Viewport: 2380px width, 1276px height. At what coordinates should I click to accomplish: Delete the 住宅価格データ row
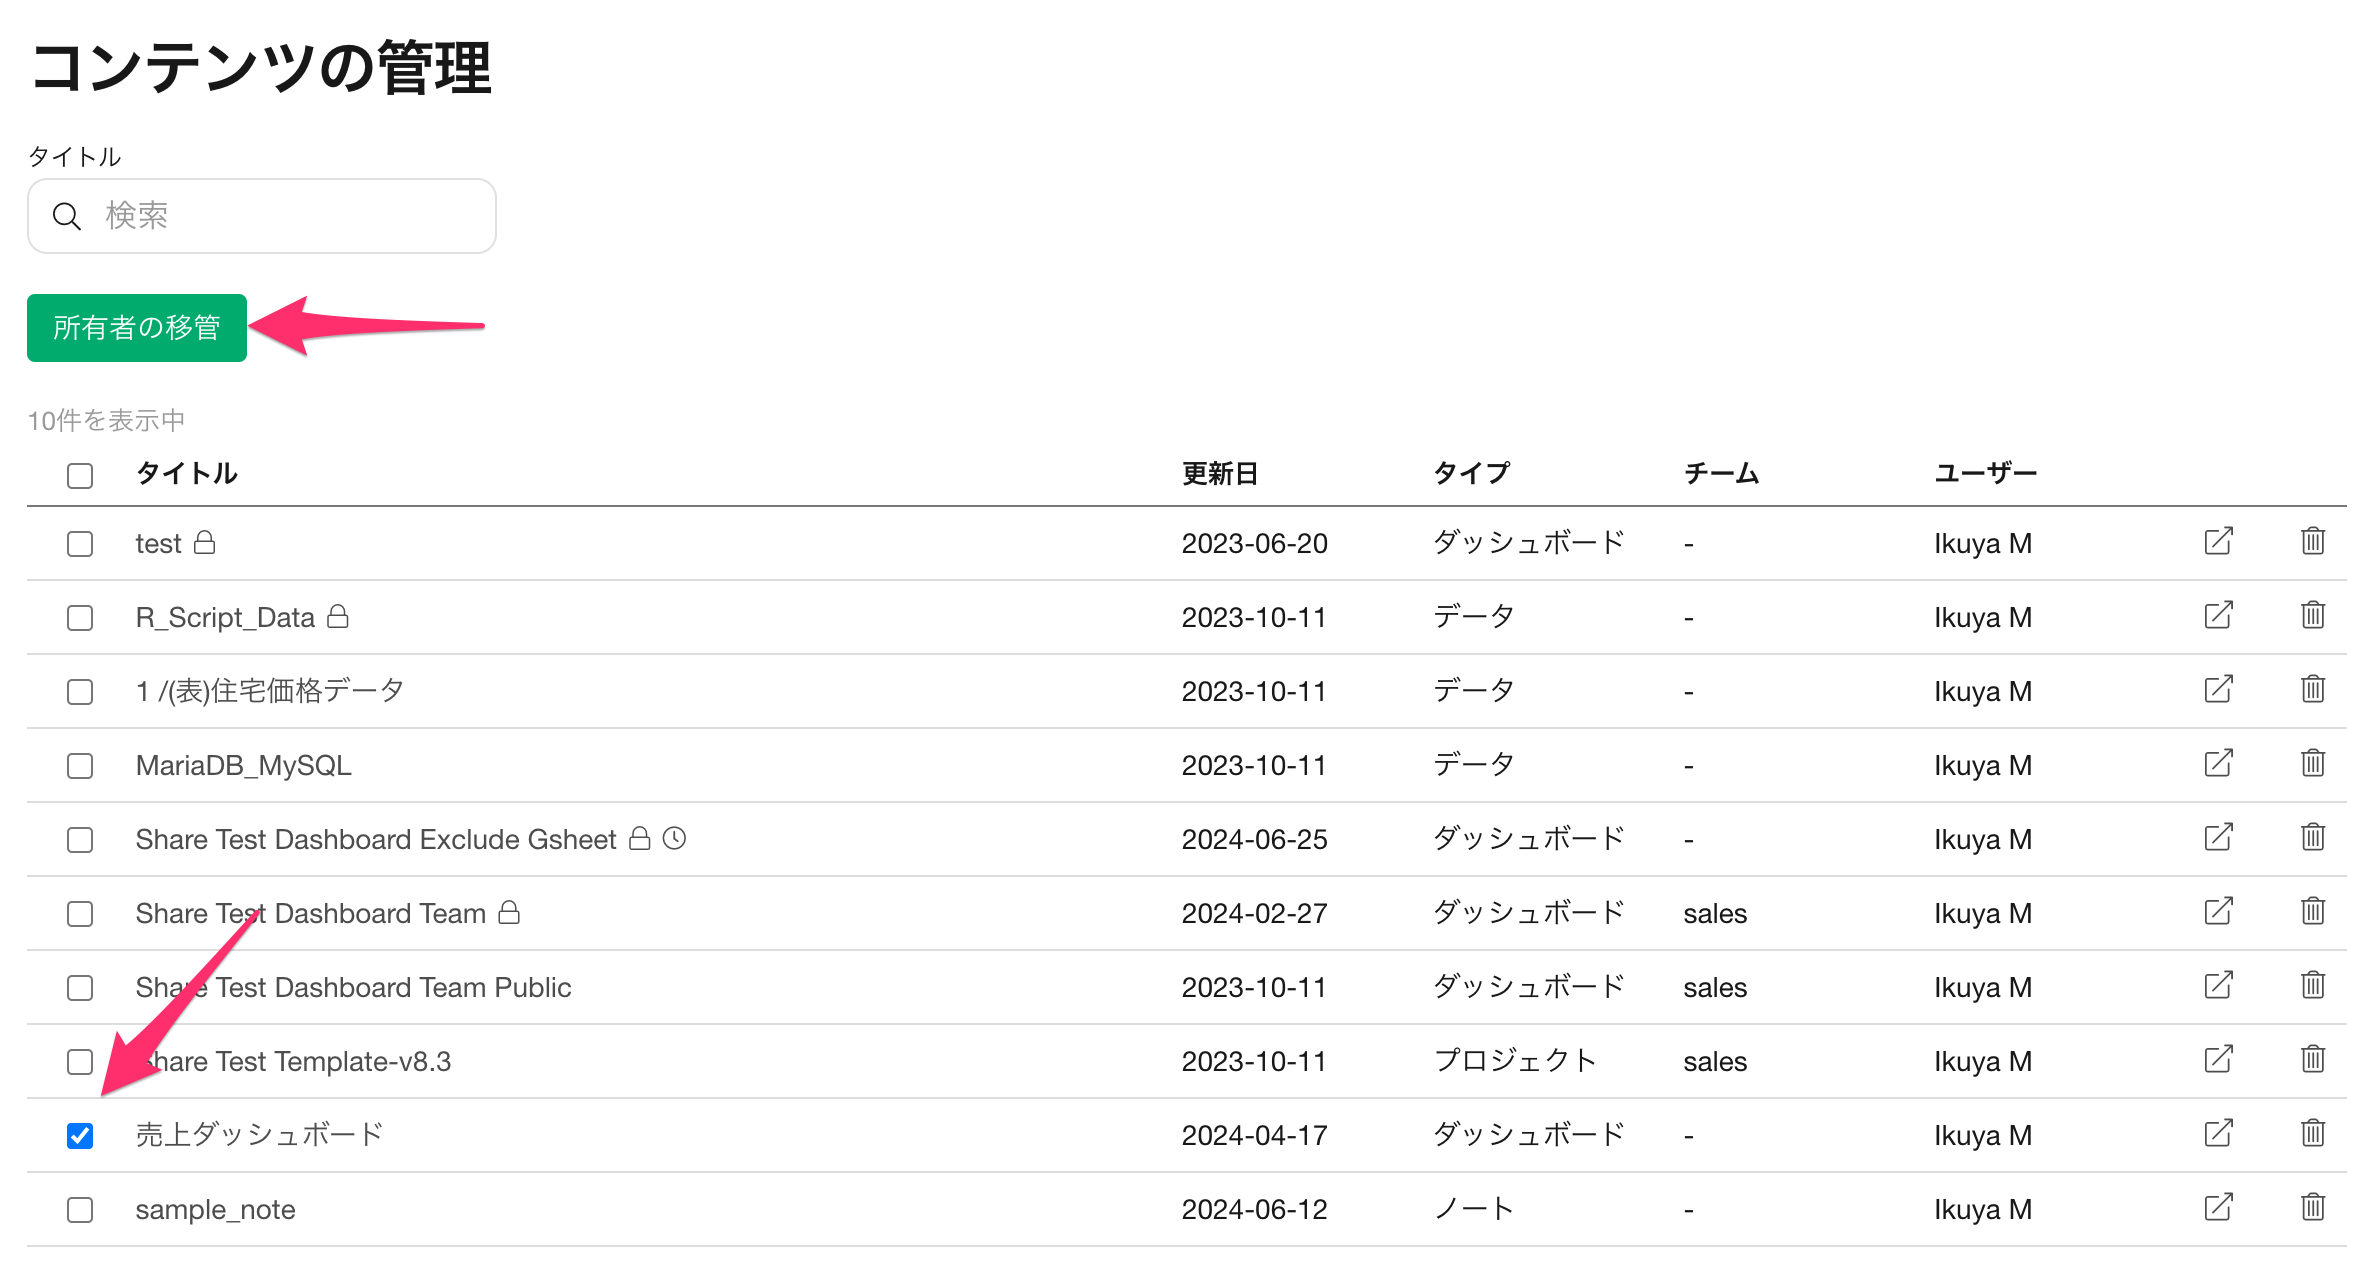2312,690
